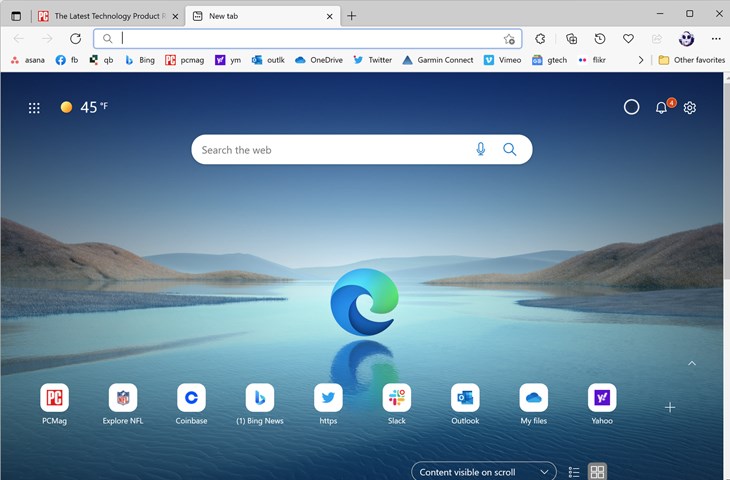730x480 pixels.
Task: Open ym Yahoo mail bookmark
Action: coord(228,60)
